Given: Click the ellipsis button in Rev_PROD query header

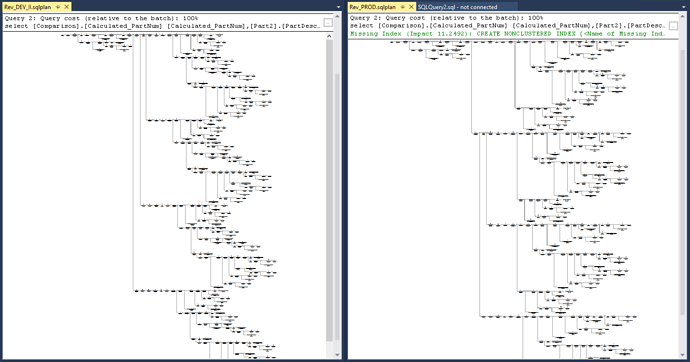Looking at the screenshot, I should pyautogui.click(x=673, y=26).
